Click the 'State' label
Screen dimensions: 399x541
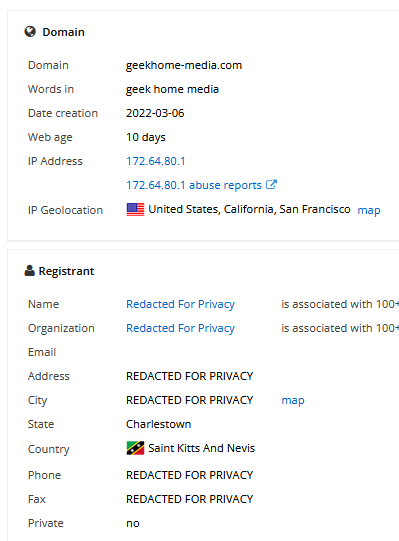click(x=41, y=424)
